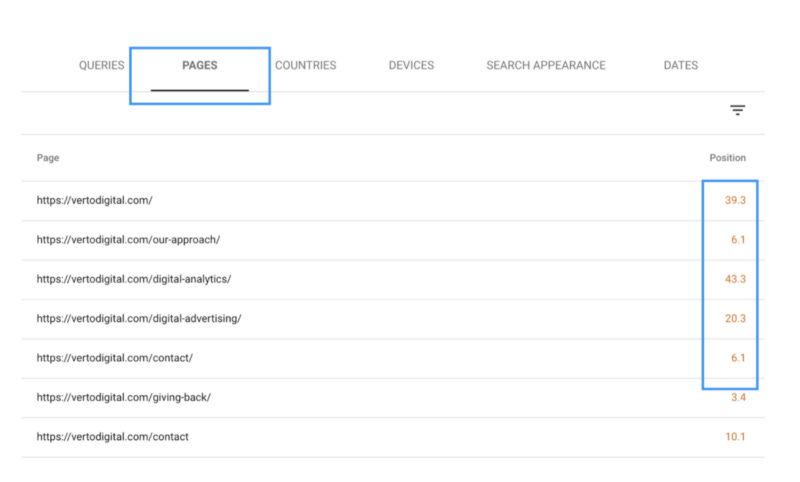Screen dimensions: 800x482
Task: Open the Countries tab
Action: pos(306,65)
